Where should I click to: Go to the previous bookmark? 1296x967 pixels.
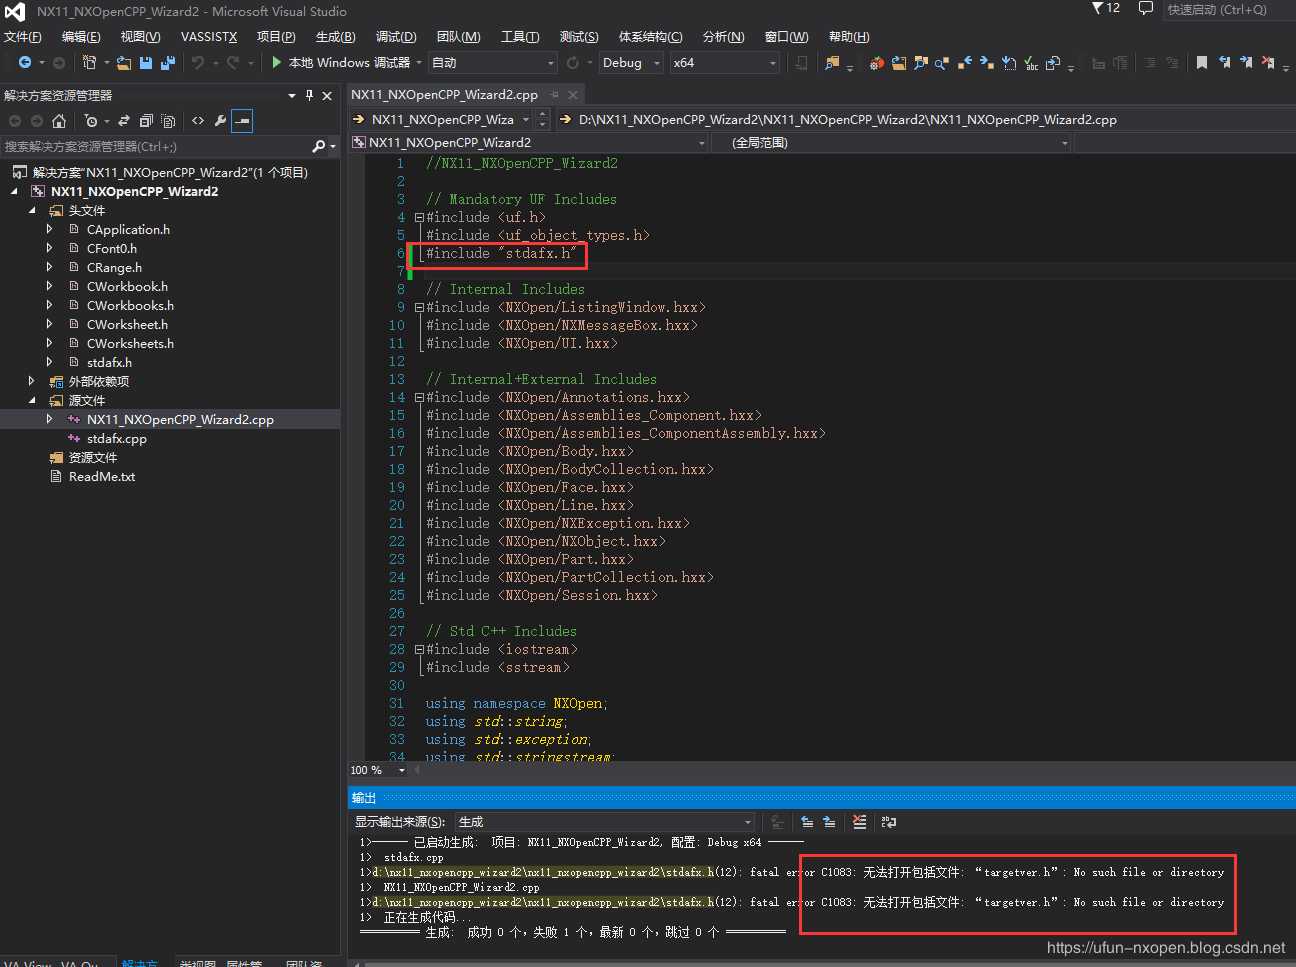pyautogui.click(x=1224, y=62)
